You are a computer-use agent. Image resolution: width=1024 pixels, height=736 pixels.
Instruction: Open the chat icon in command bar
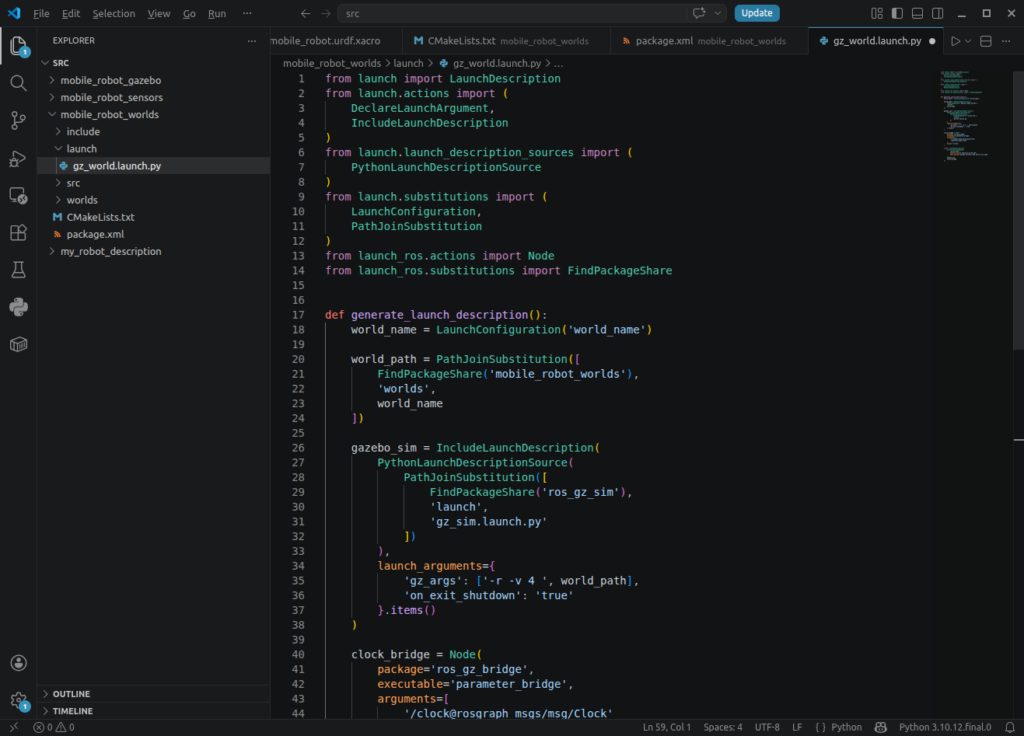[x=699, y=13]
